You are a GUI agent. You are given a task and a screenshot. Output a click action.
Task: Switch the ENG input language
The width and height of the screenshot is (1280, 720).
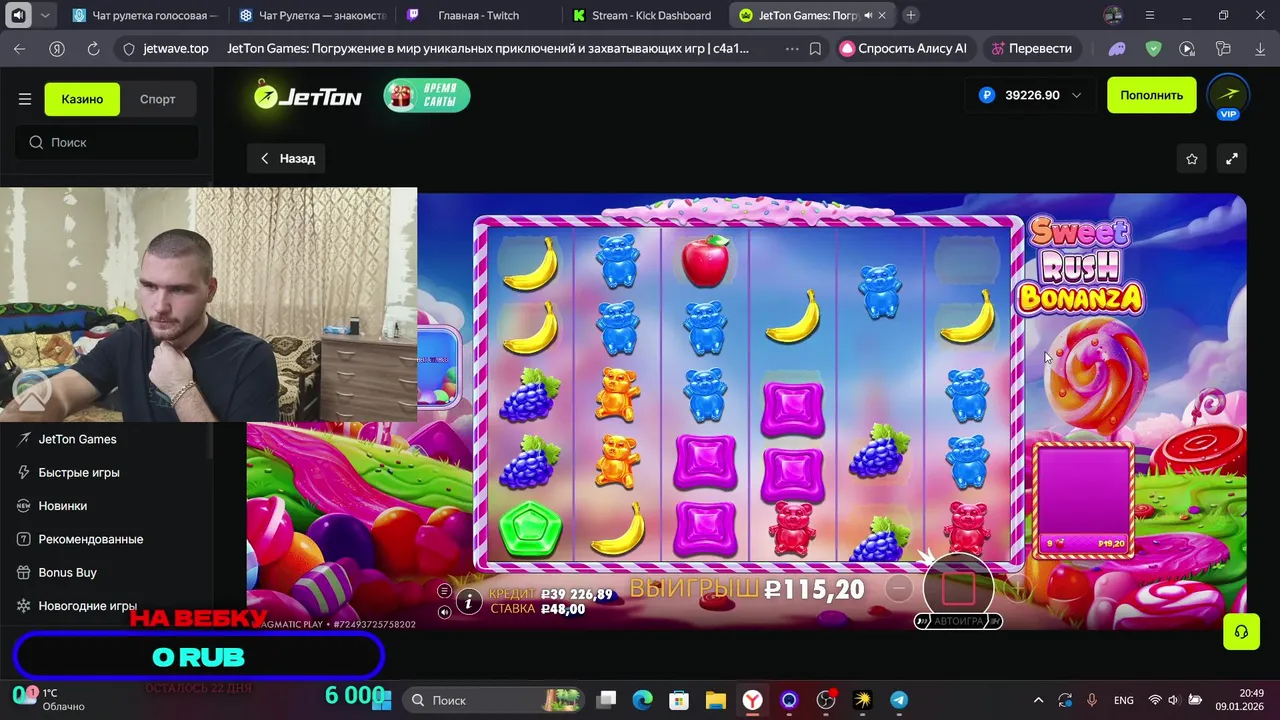pos(1123,700)
